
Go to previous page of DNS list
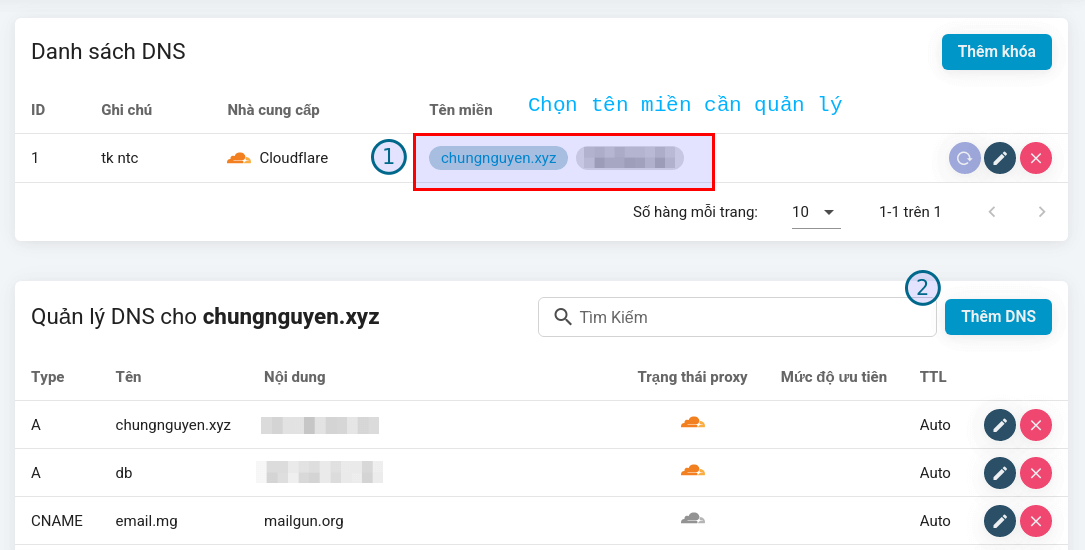click(x=992, y=212)
